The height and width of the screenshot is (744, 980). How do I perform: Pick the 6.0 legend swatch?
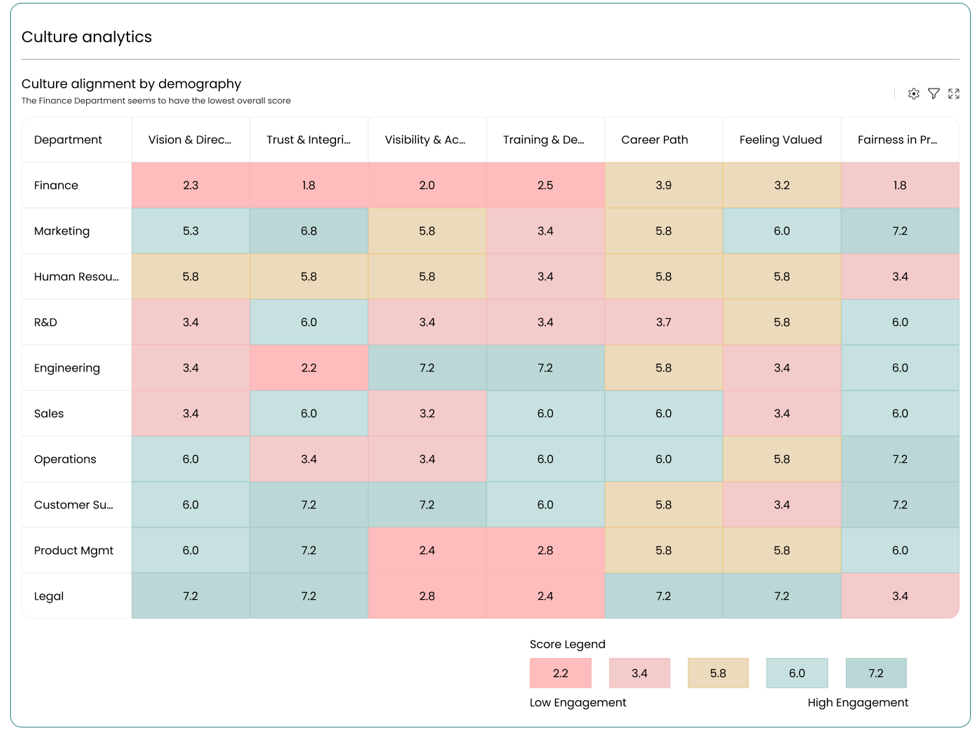pyautogui.click(x=797, y=673)
